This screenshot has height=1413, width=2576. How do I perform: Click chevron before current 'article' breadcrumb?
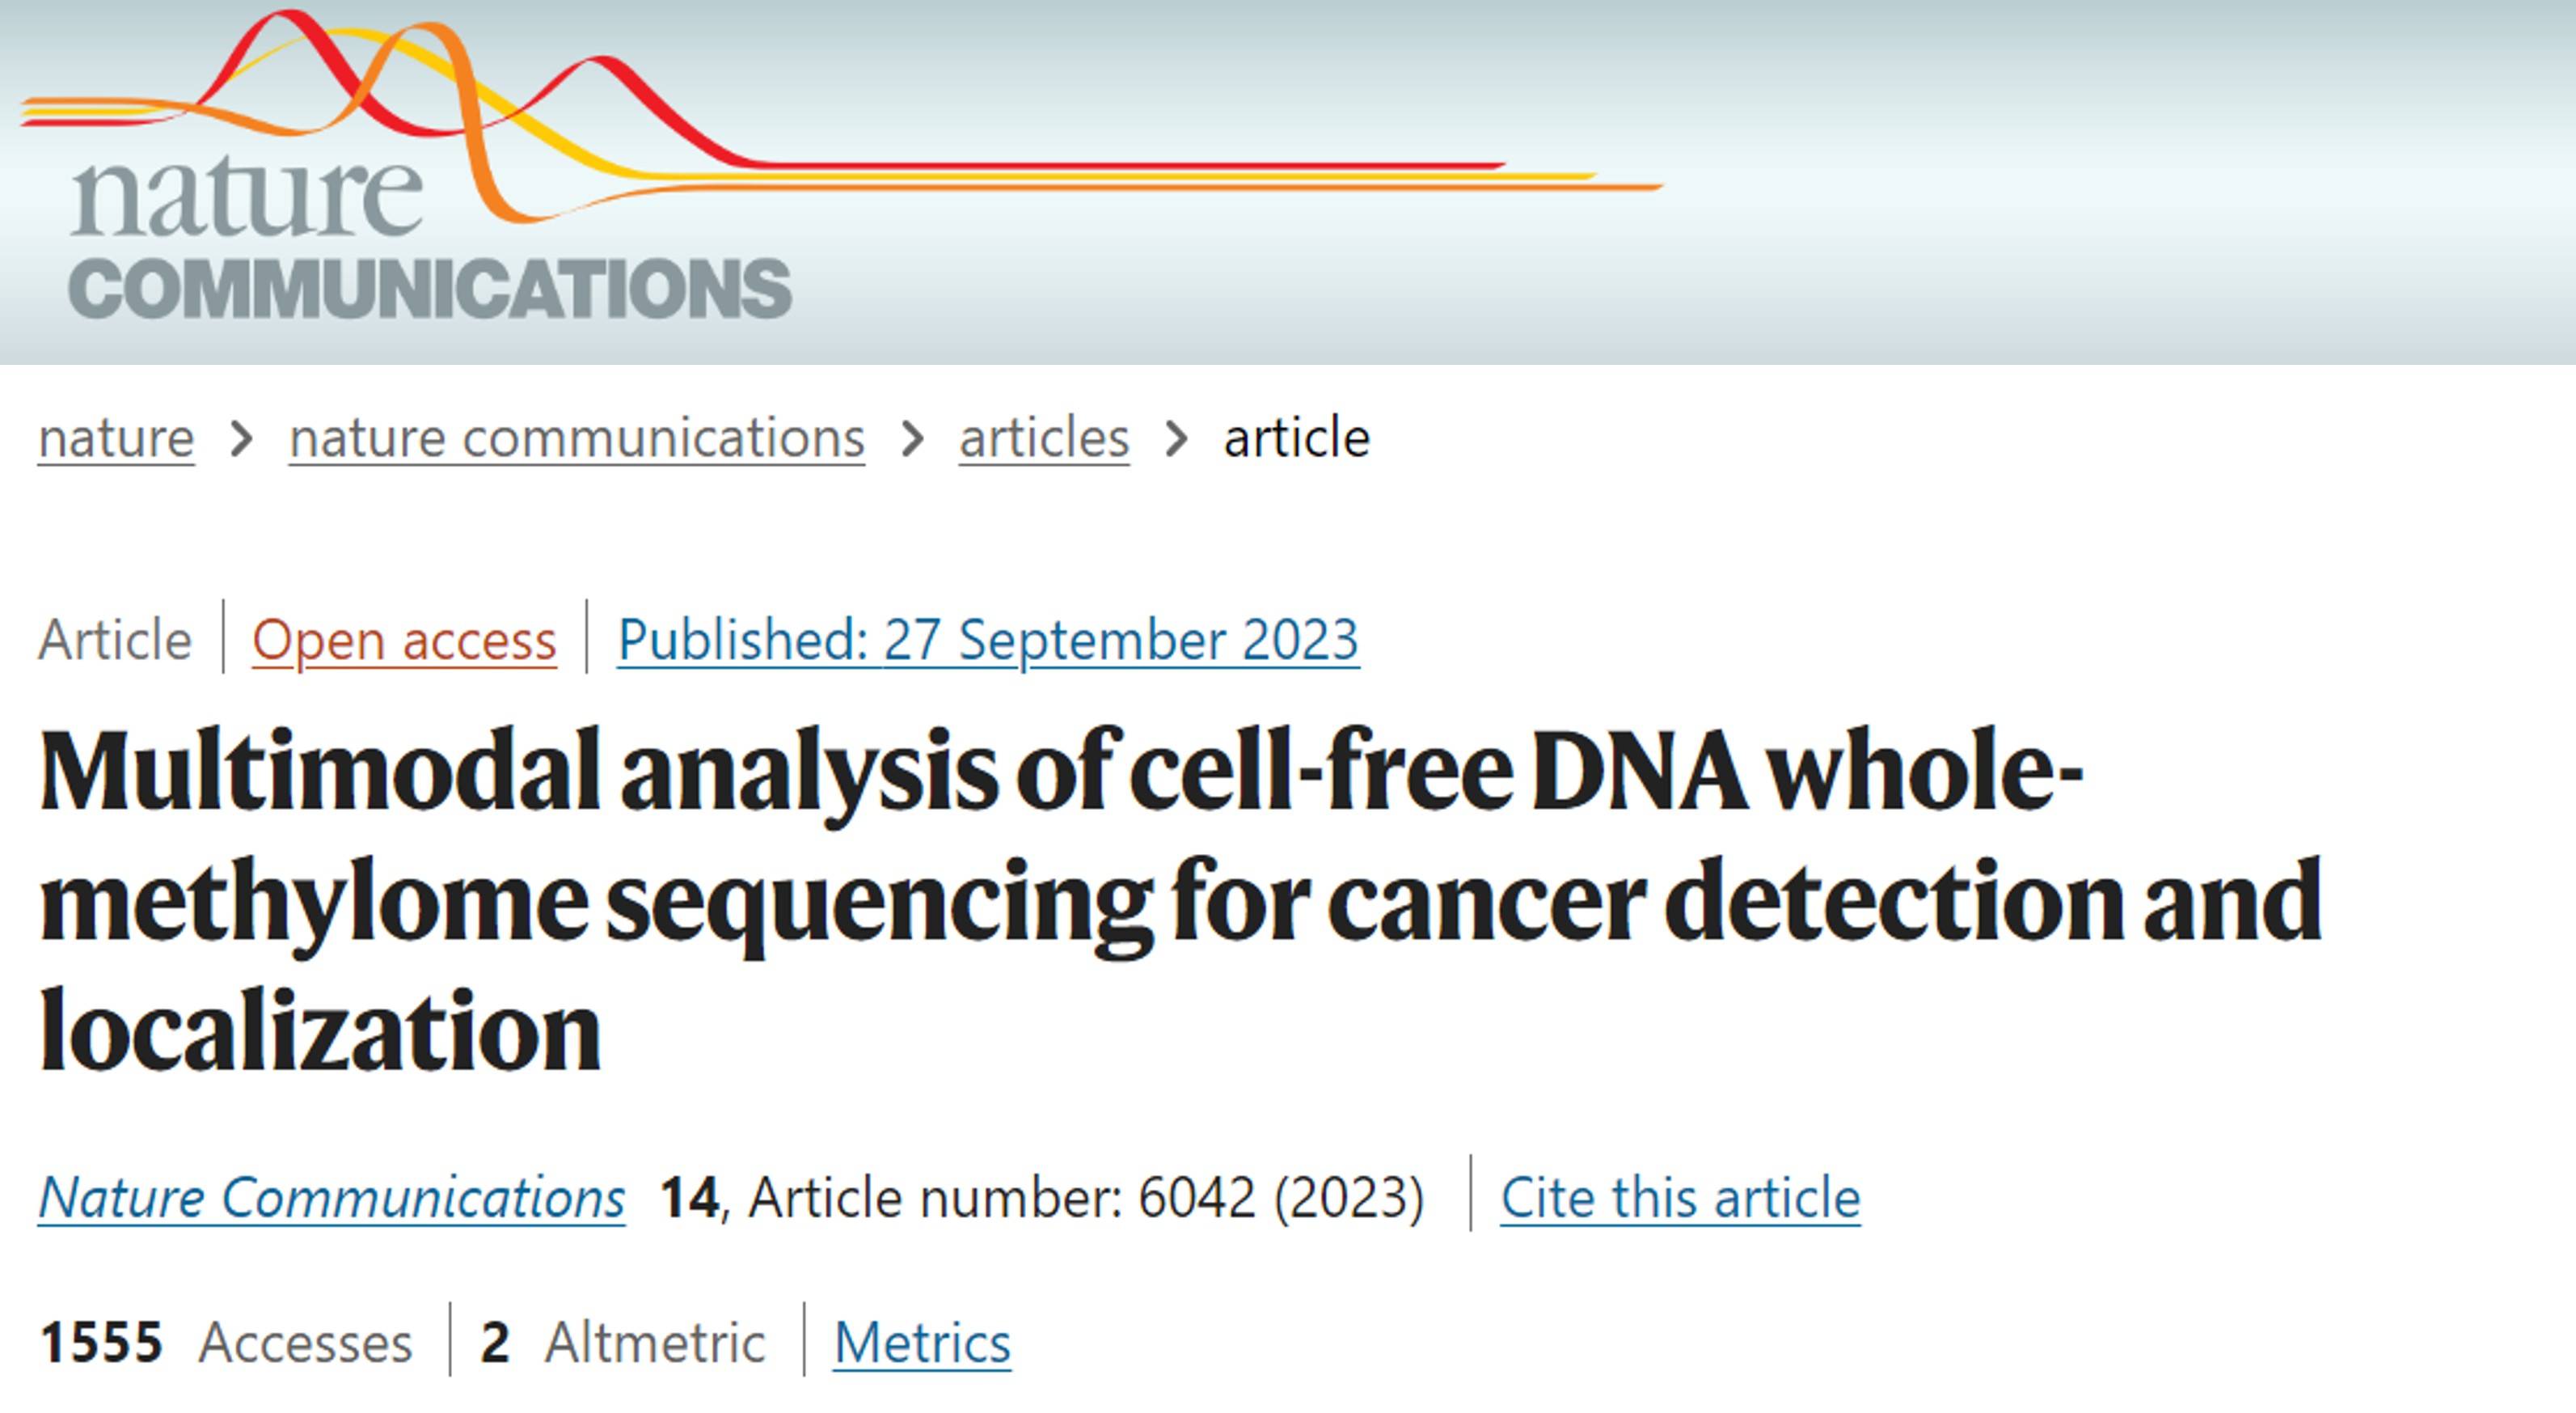pyautogui.click(x=1177, y=439)
